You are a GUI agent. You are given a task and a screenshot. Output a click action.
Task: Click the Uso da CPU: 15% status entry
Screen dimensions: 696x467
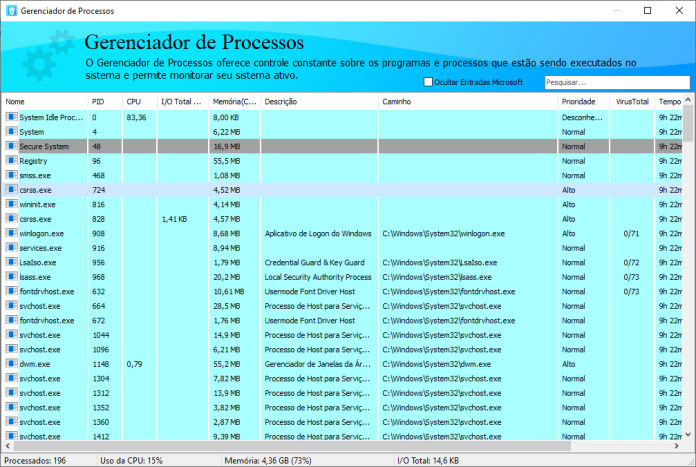(131, 460)
